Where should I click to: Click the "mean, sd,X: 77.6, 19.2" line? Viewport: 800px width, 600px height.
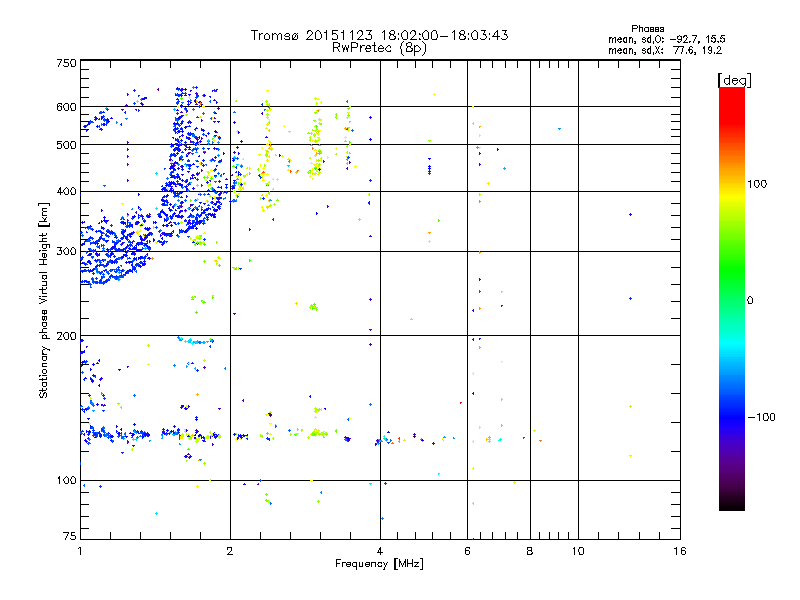(665, 51)
